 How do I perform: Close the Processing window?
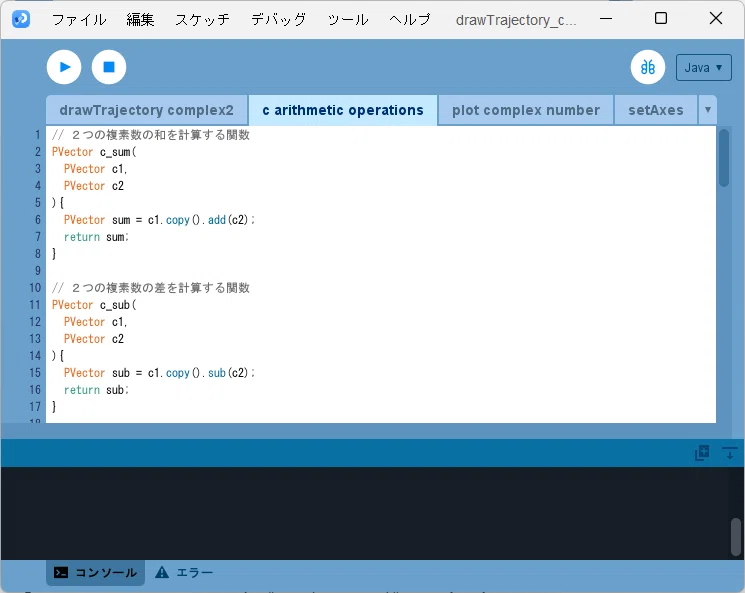click(x=716, y=19)
